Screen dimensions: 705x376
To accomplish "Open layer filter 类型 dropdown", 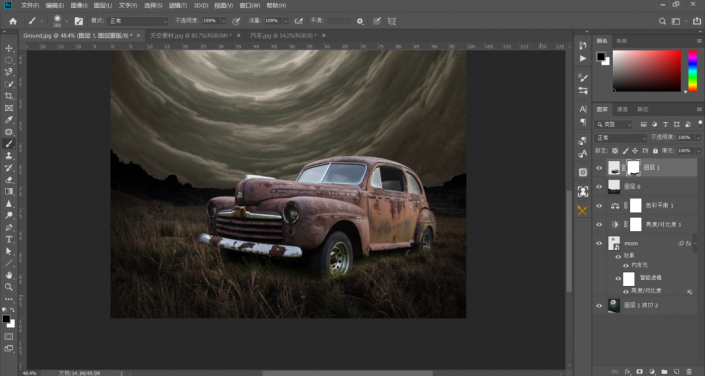I will (614, 124).
